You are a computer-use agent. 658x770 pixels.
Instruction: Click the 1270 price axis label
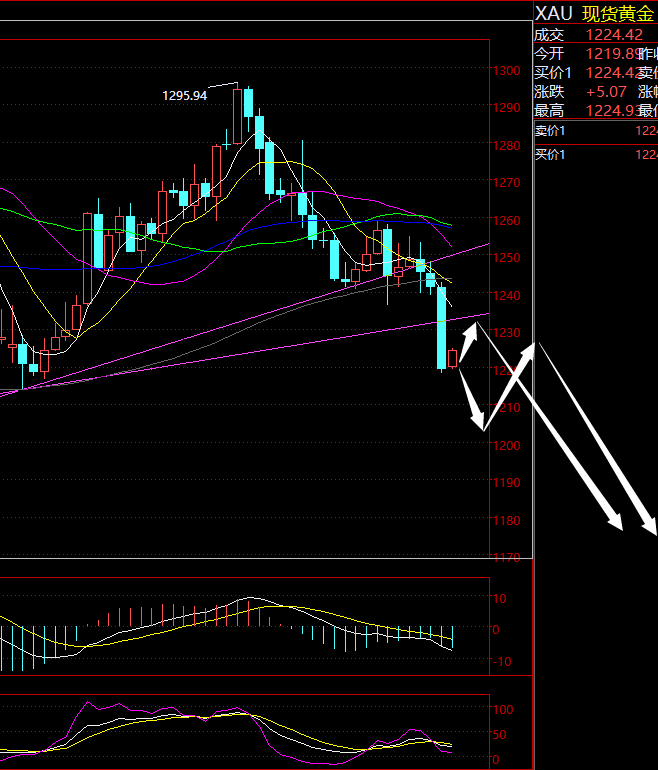506,183
